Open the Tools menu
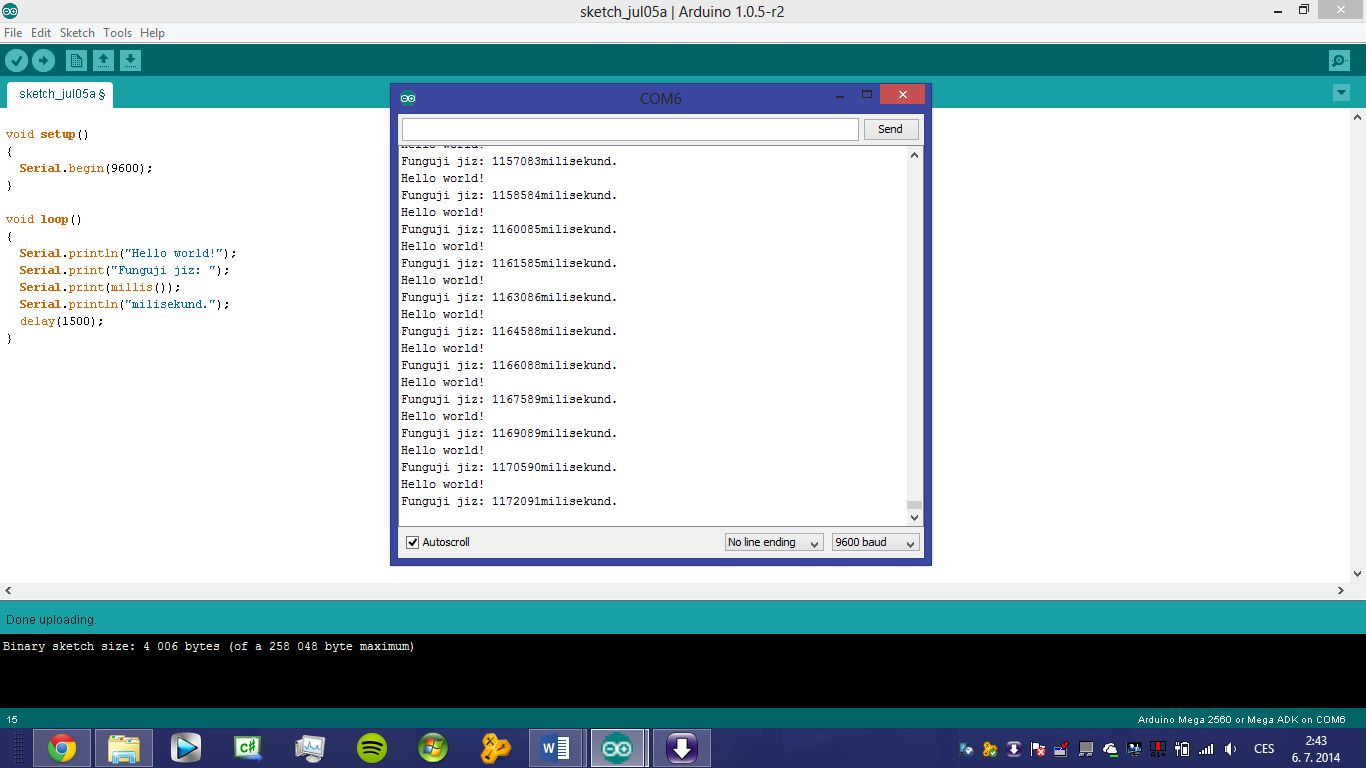The image size is (1366, 768). (x=117, y=32)
